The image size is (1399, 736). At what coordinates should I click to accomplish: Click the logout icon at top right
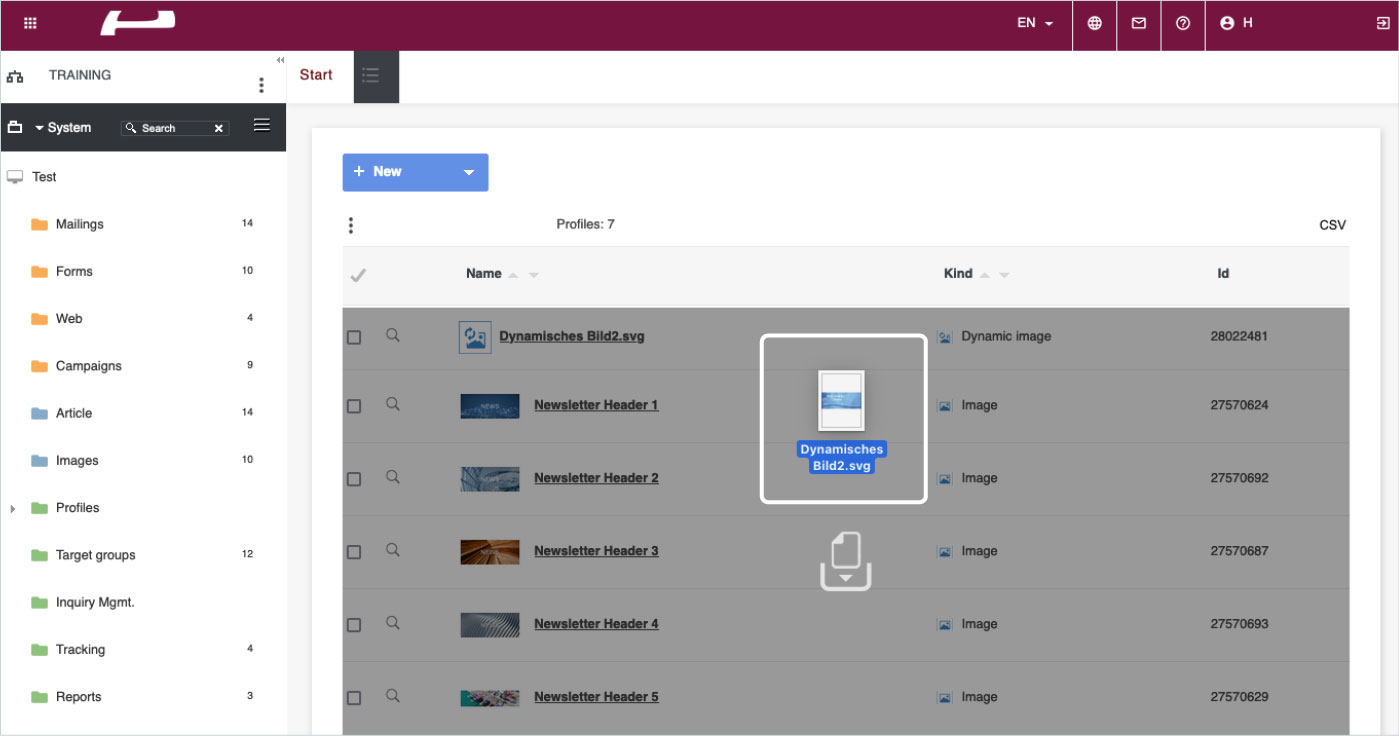(1382, 23)
